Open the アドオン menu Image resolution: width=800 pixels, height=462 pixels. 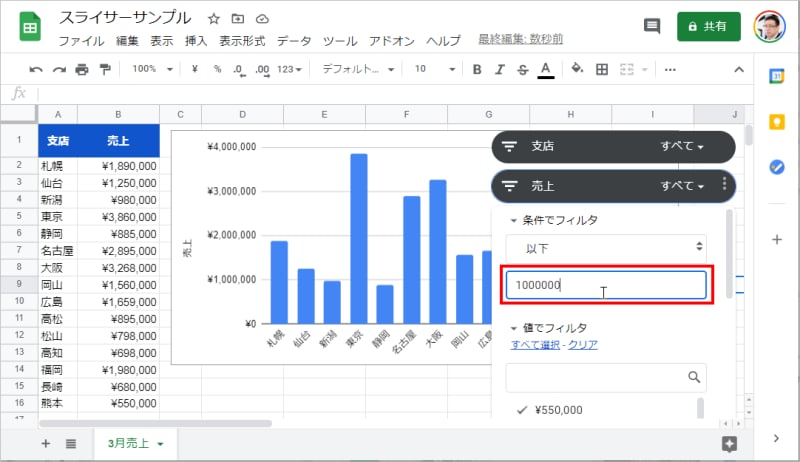pyautogui.click(x=392, y=41)
